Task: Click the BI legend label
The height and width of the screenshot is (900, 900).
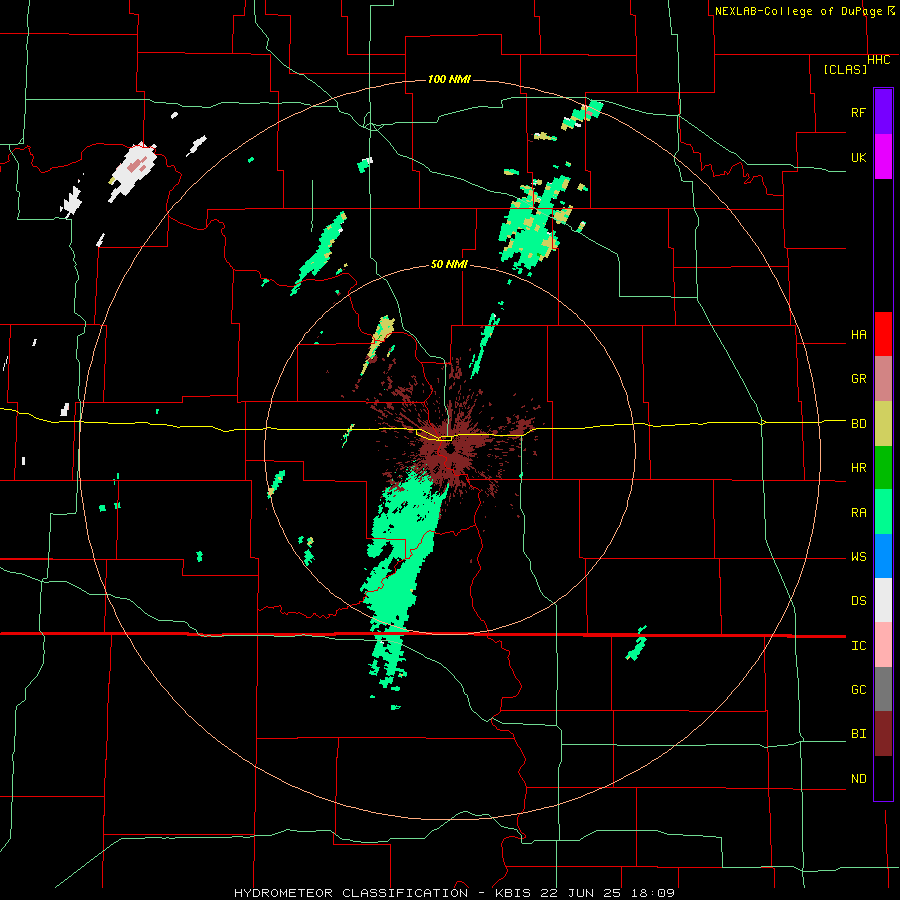Action: (858, 734)
